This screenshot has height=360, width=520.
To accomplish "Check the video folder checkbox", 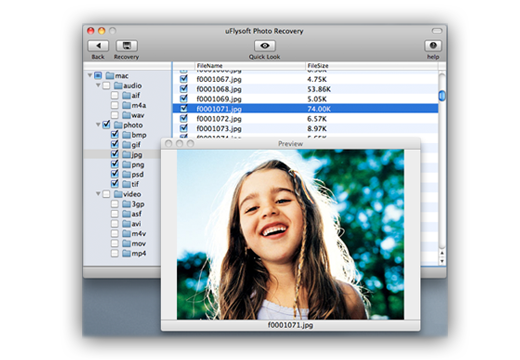I will (106, 194).
